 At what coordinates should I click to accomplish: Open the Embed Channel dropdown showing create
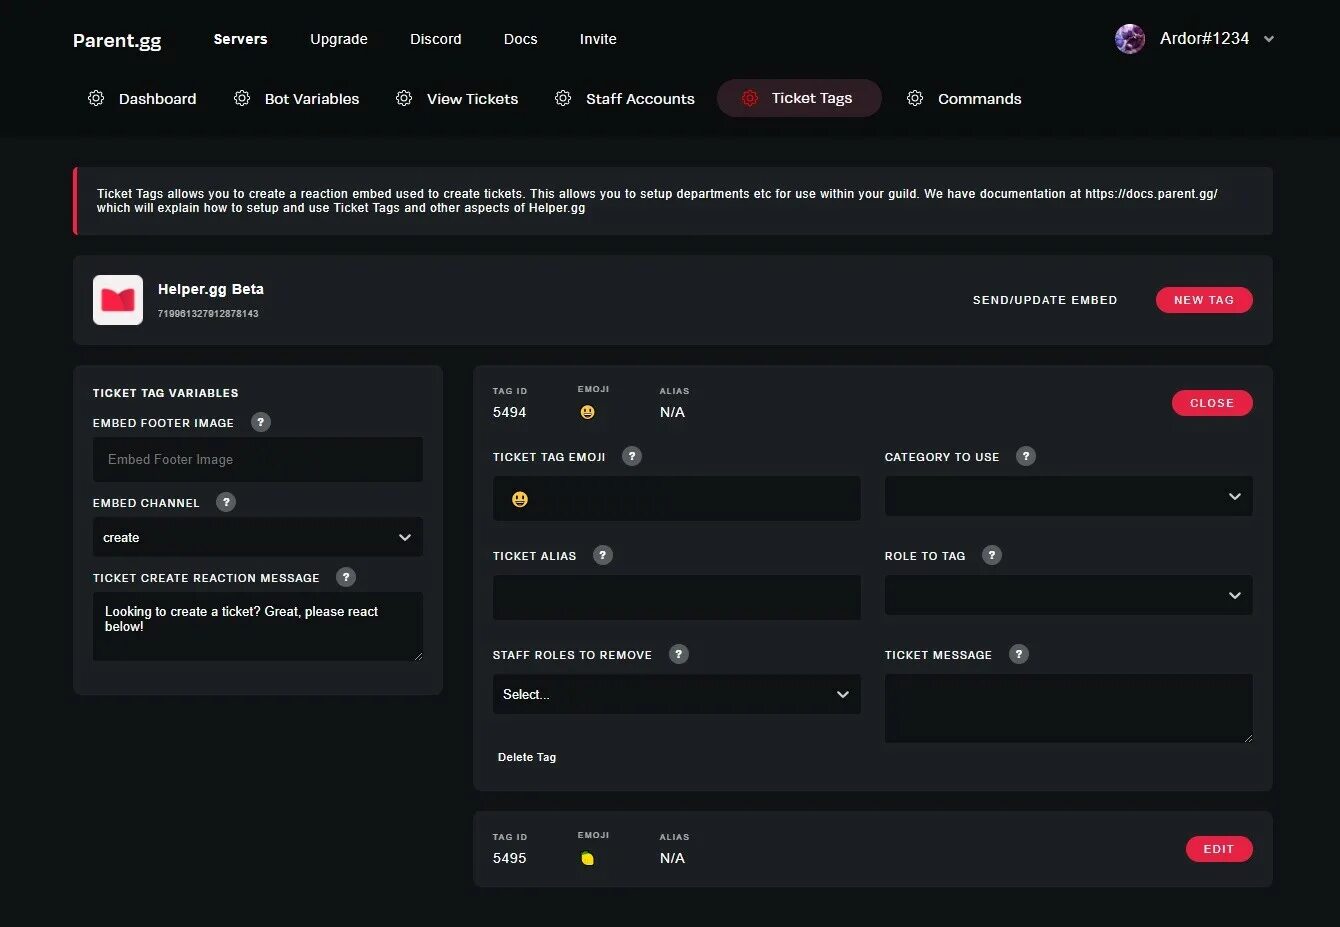[x=257, y=537]
